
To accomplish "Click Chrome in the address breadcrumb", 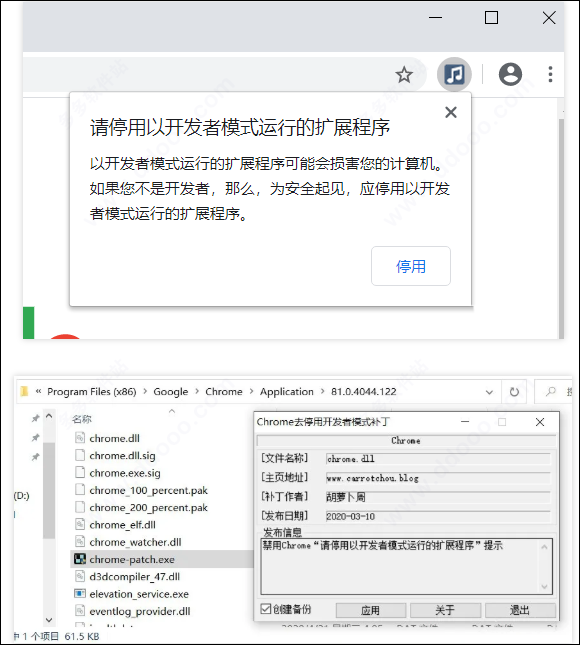I will (224, 392).
